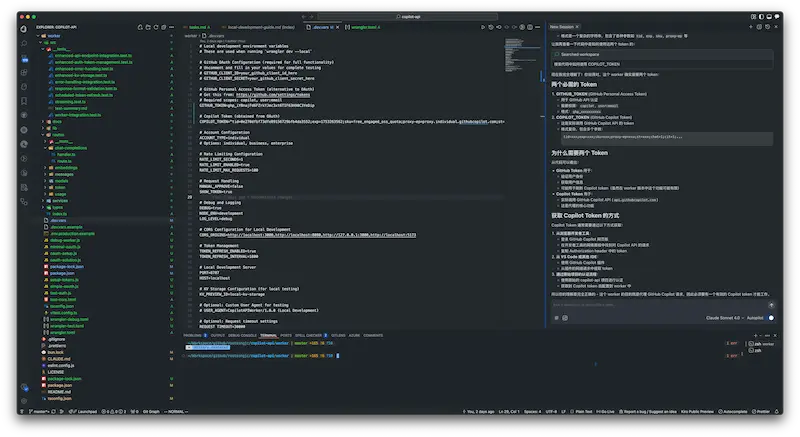Click the chat message input field
The height and width of the screenshot is (437, 800).
658,305
